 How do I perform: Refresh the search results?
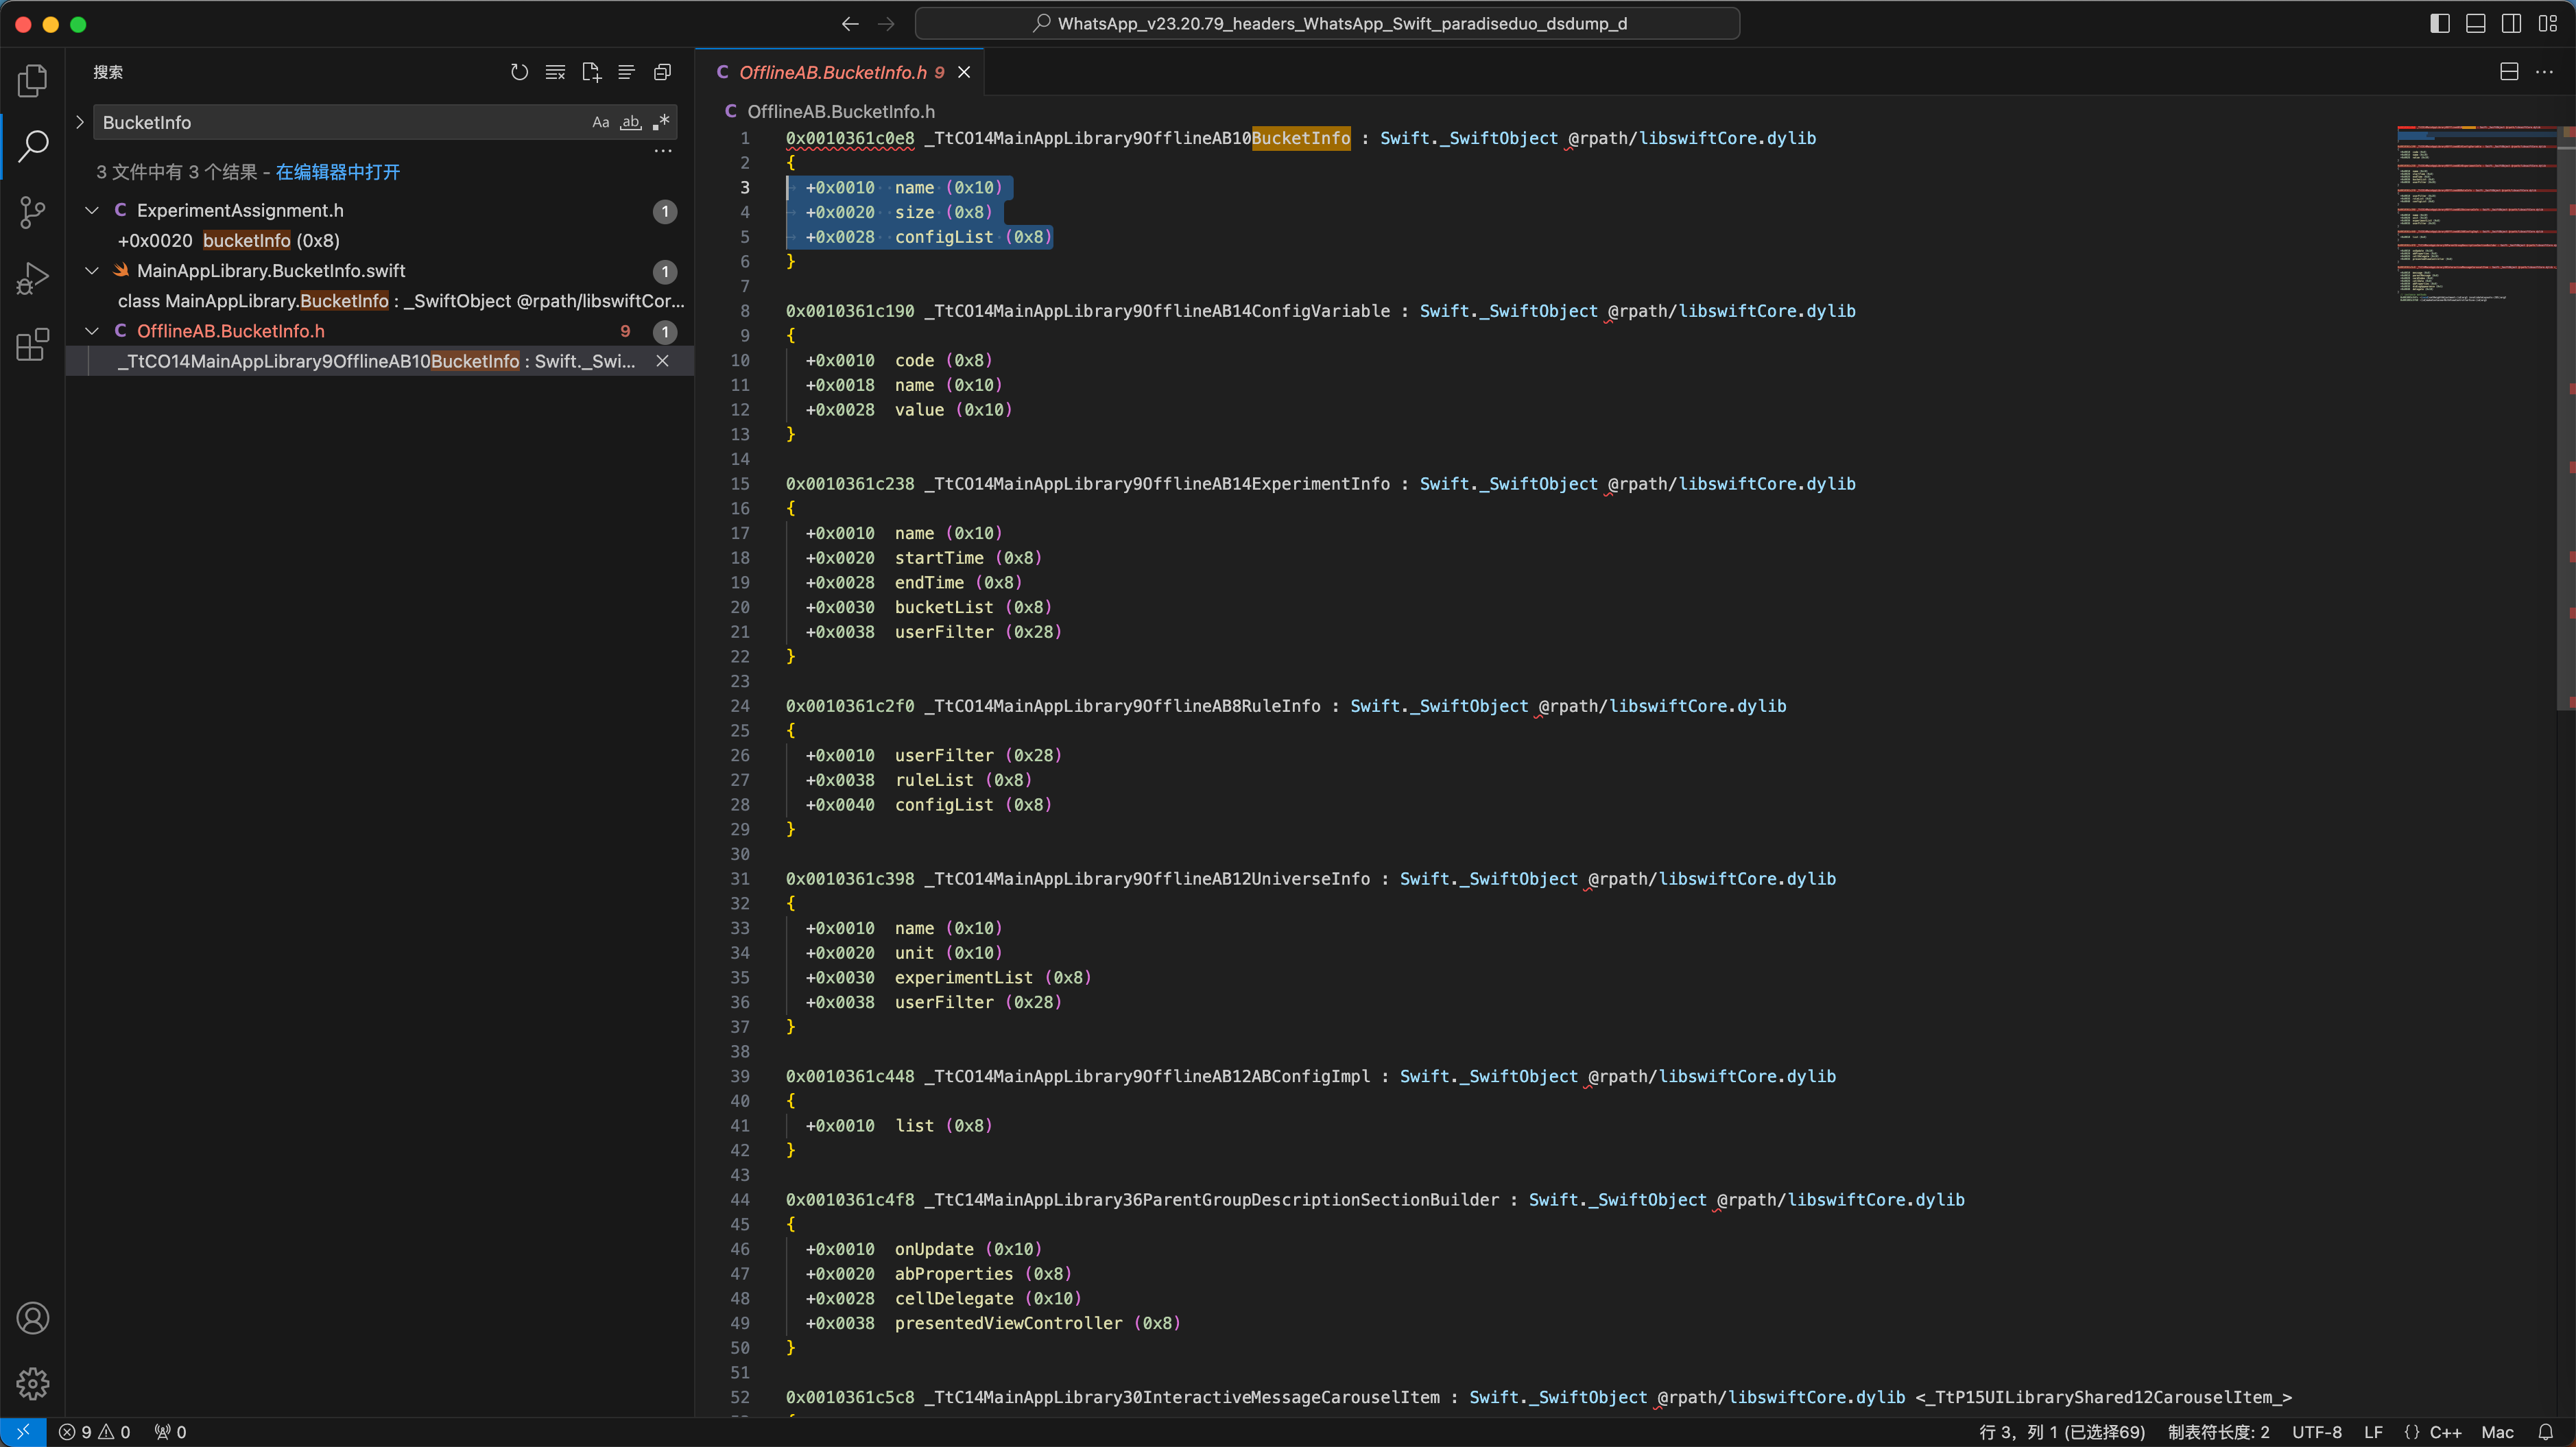pyautogui.click(x=519, y=72)
